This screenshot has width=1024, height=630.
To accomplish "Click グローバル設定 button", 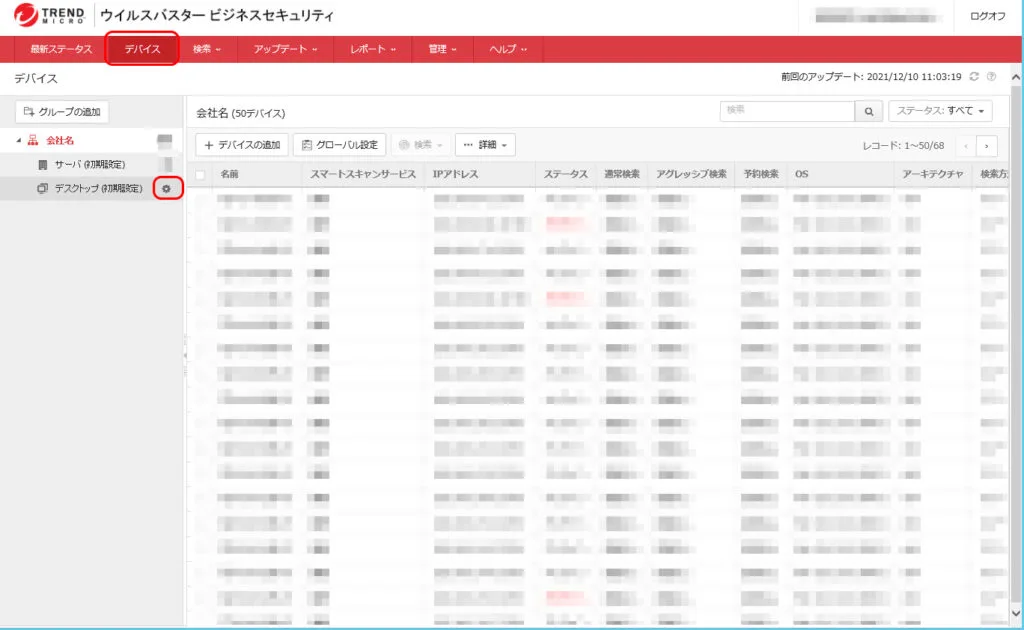I will tap(340, 145).
